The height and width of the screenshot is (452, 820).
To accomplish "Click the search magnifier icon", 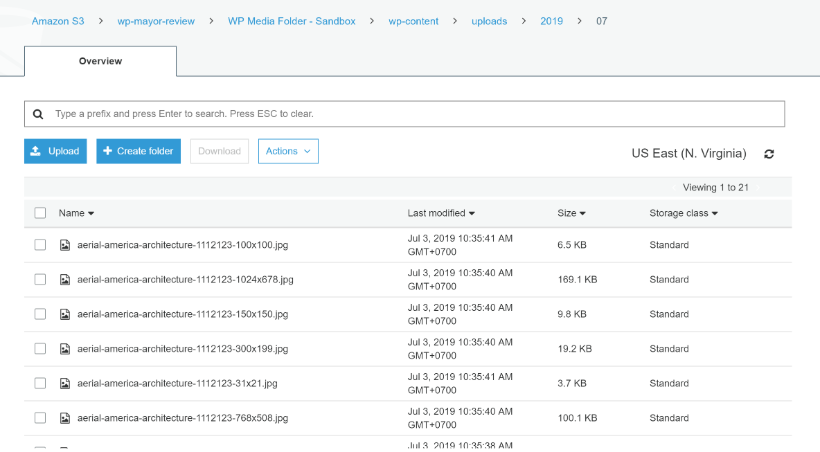I will 38,114.
